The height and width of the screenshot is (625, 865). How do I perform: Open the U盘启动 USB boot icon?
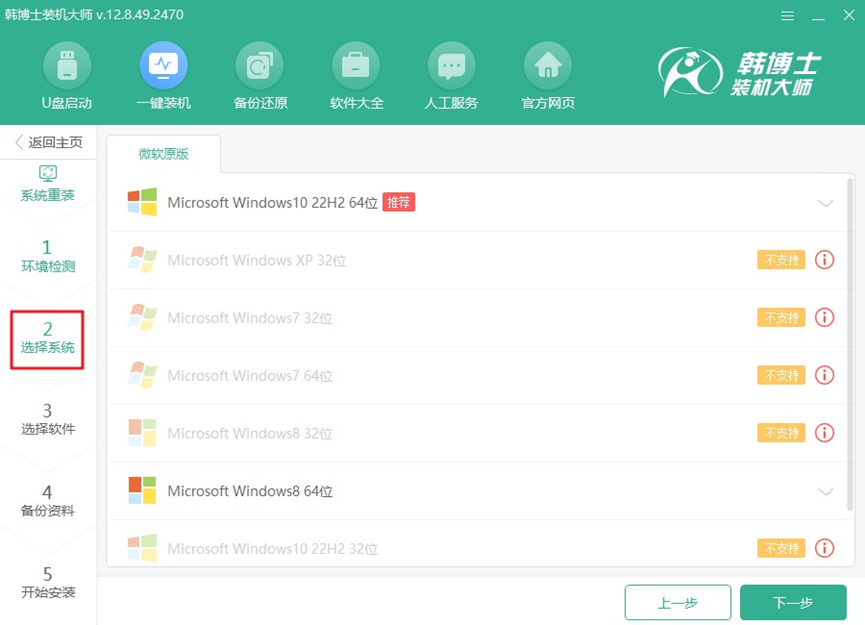click(x=66, y=68)
